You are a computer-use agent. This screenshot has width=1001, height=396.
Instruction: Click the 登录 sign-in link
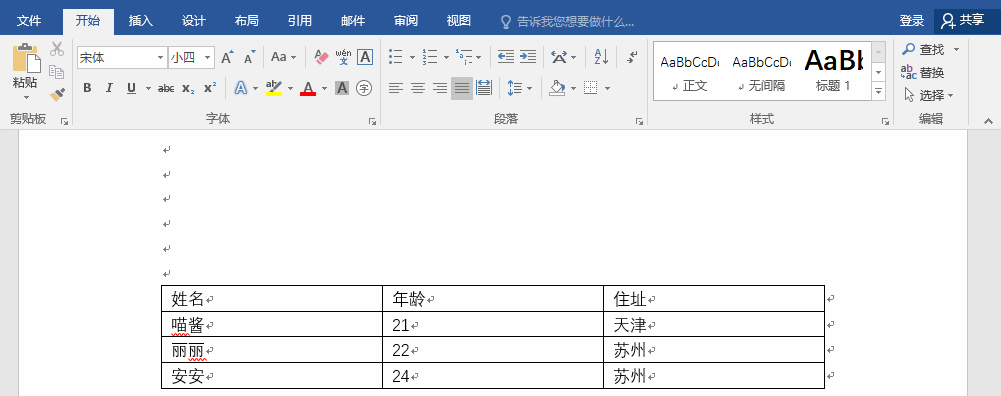(912, 21)
